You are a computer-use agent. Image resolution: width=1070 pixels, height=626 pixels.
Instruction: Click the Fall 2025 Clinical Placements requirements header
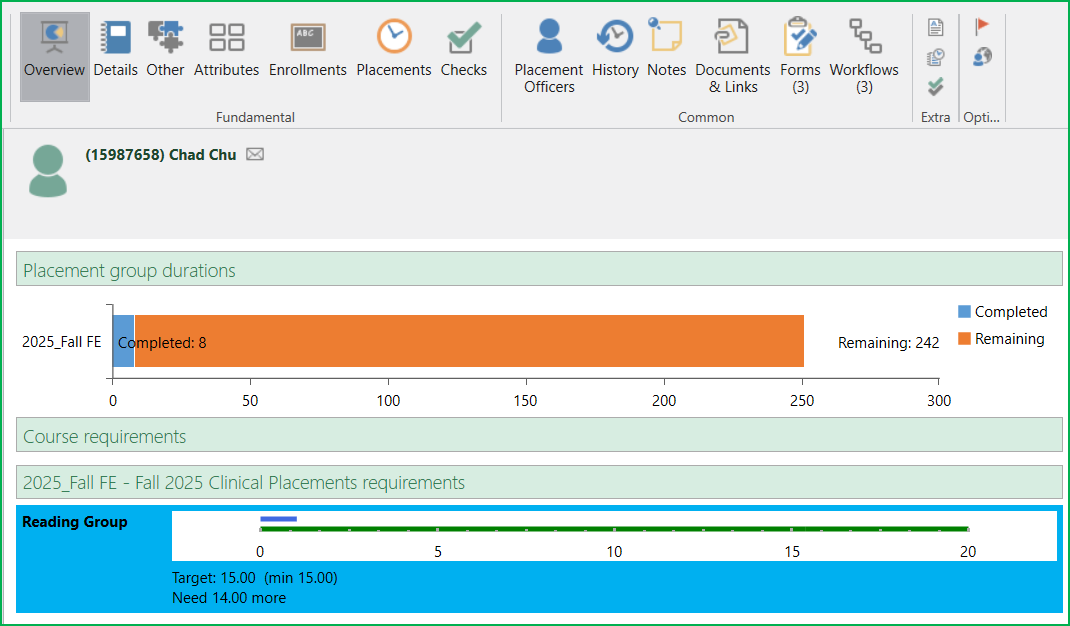[539, 483]
